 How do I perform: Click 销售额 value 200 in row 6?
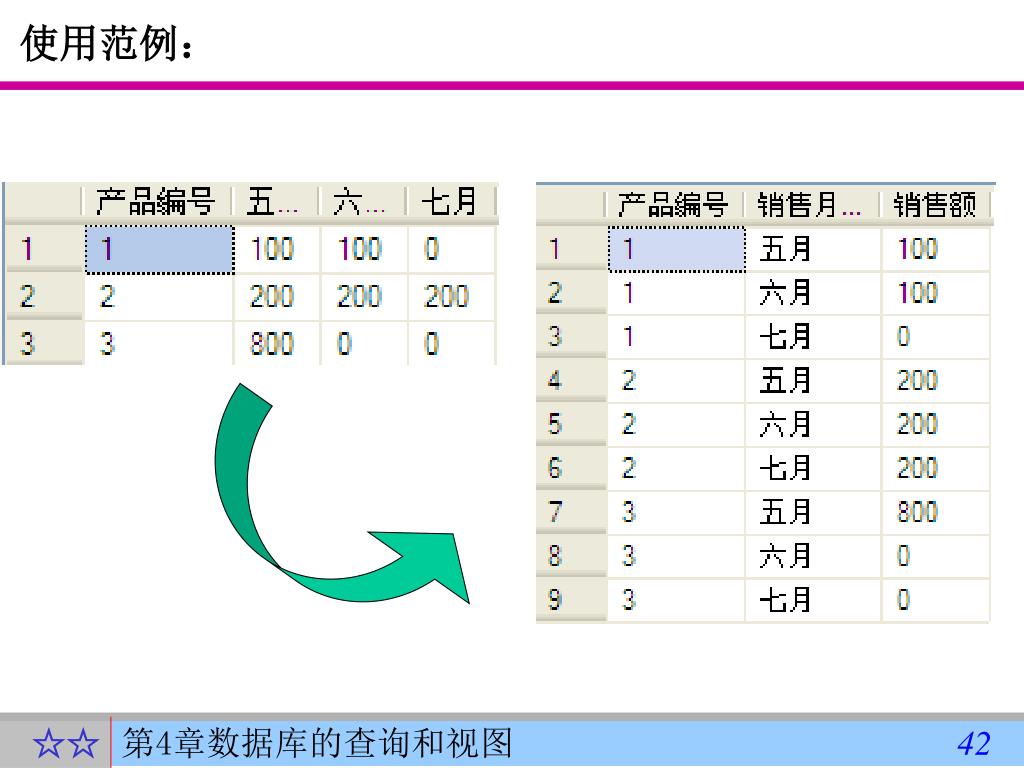pyautogui.click(x=936, y=468)
